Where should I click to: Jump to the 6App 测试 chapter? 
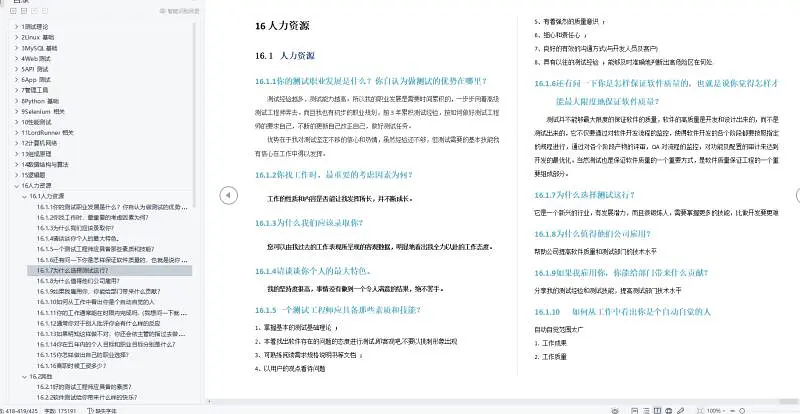(35, 80)
